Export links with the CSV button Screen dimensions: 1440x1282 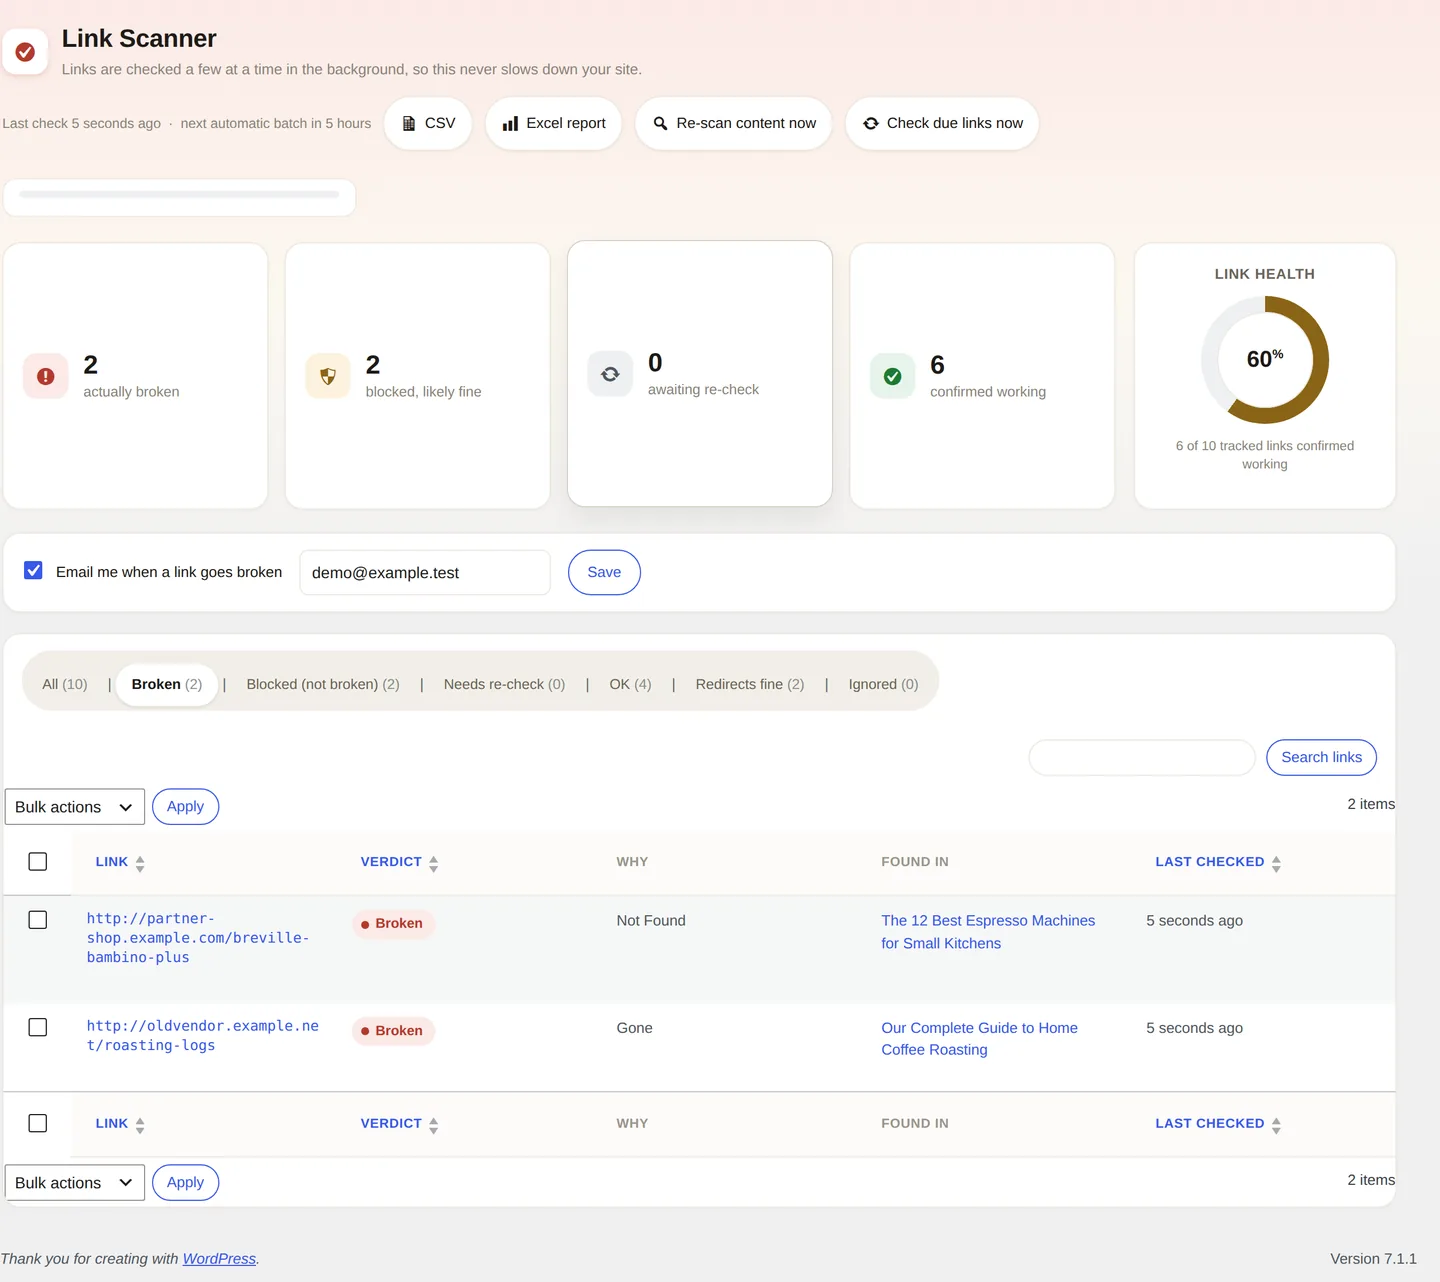pos(428,123)
